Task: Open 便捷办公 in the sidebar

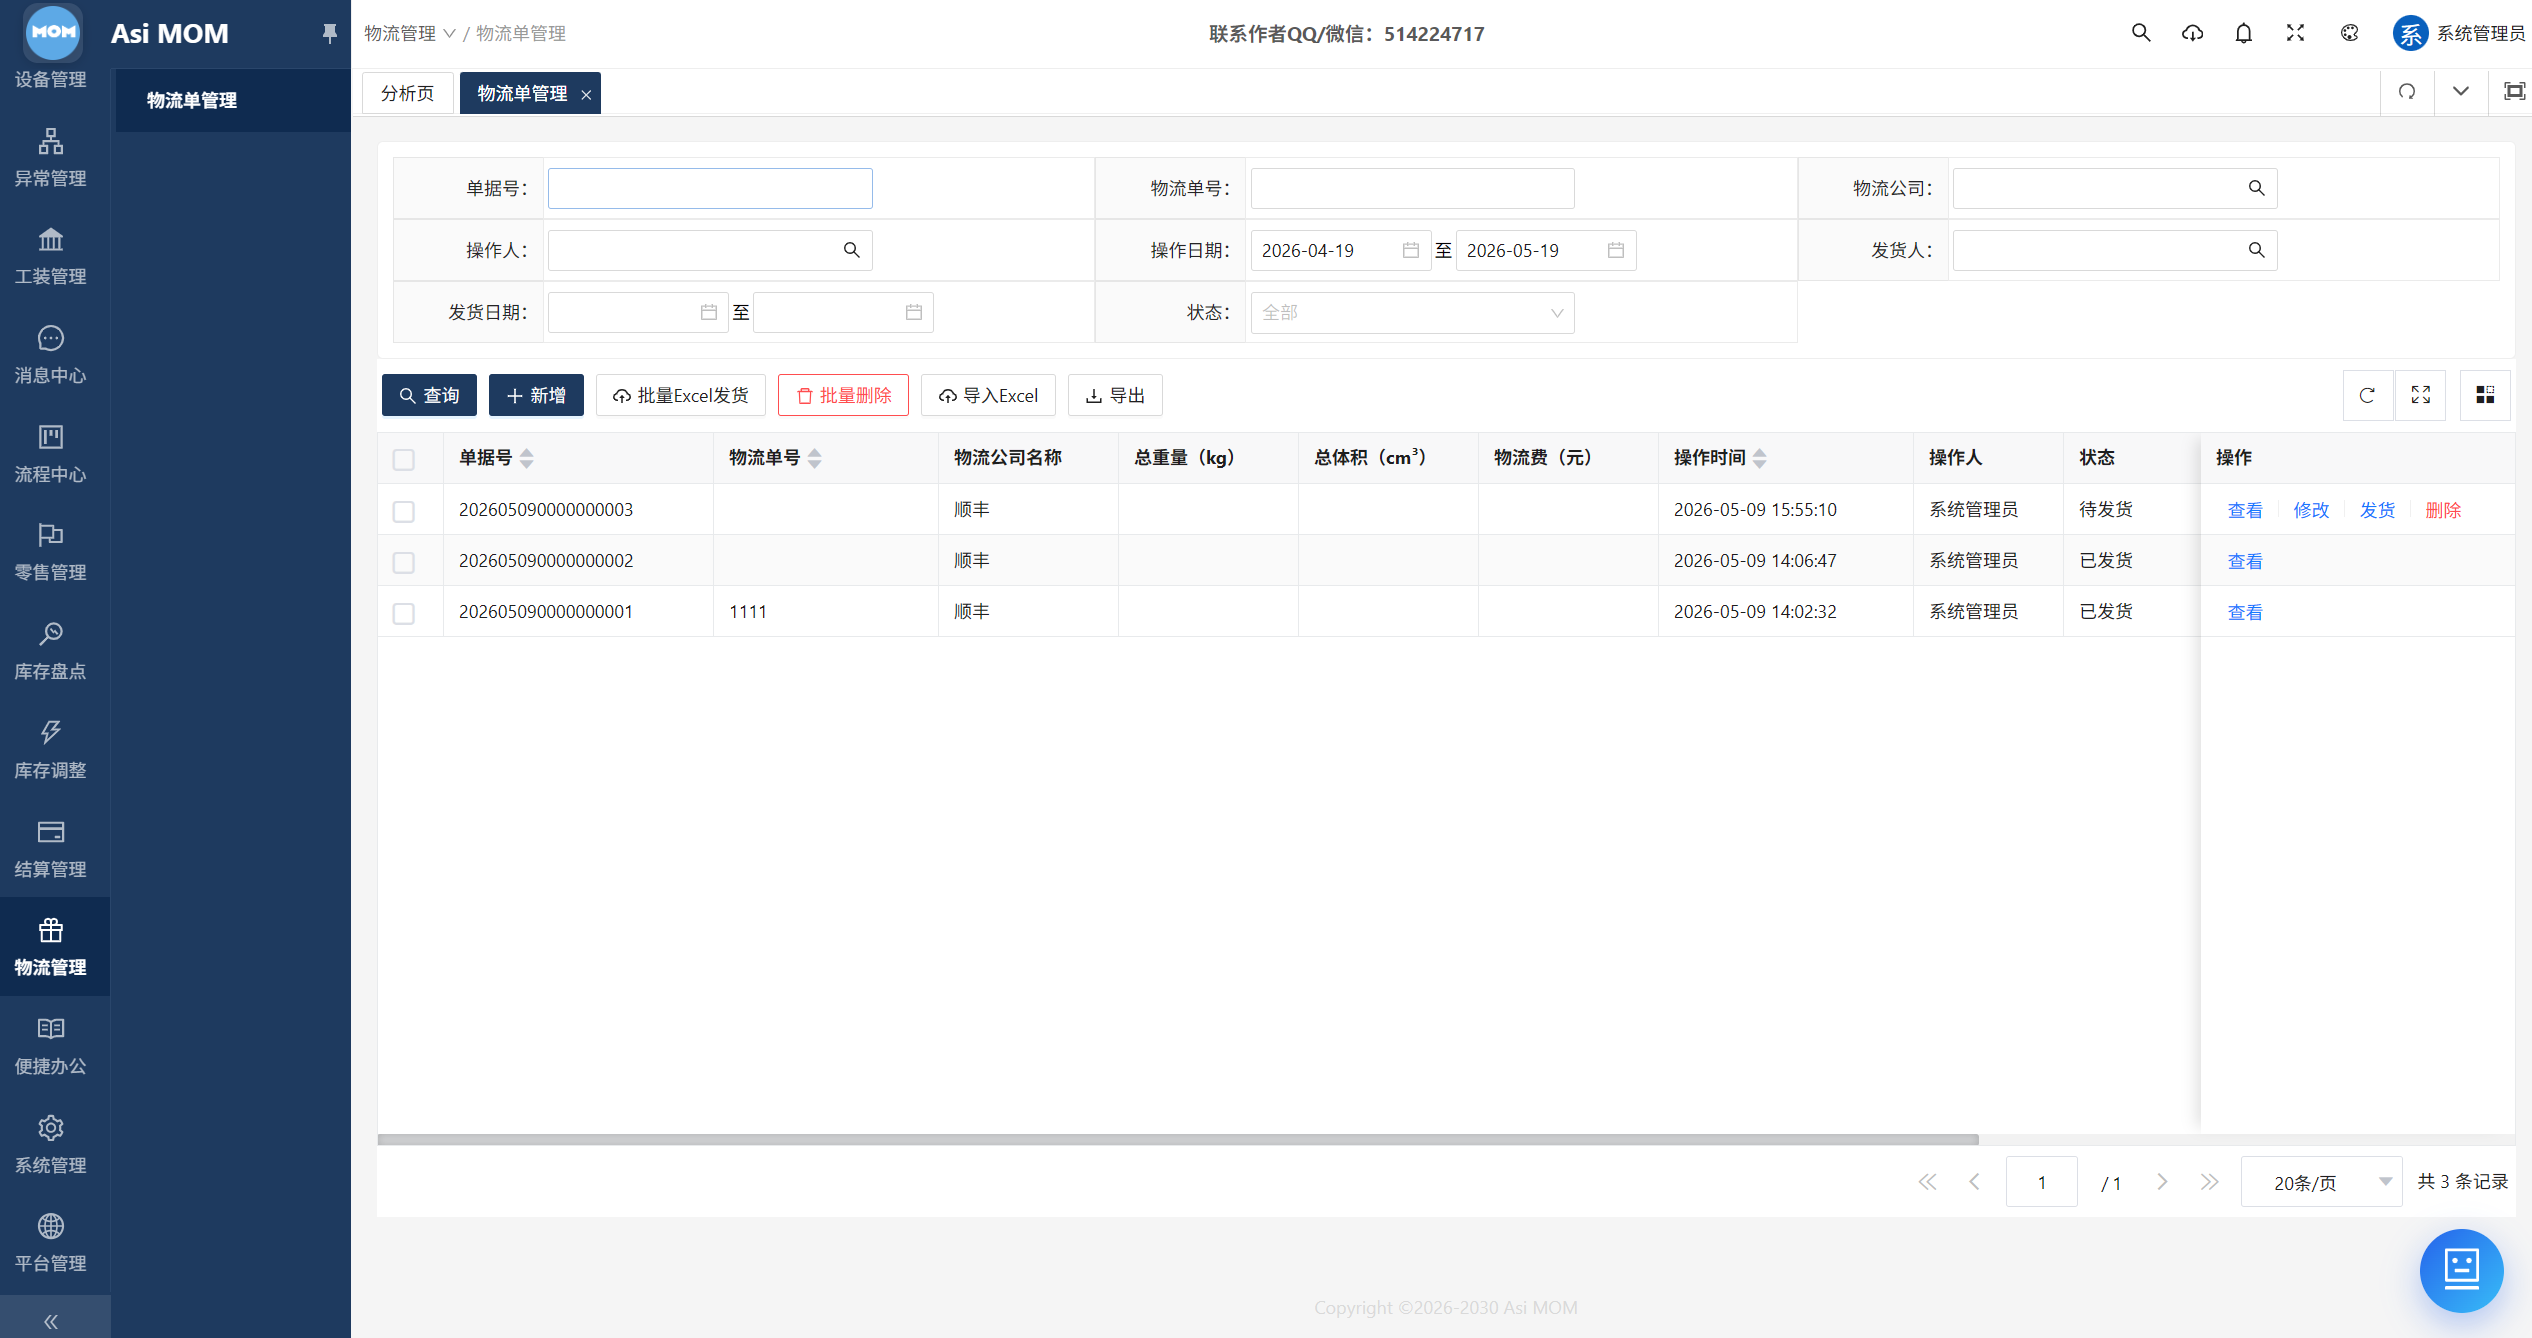Action: (x=51, y=1047)
